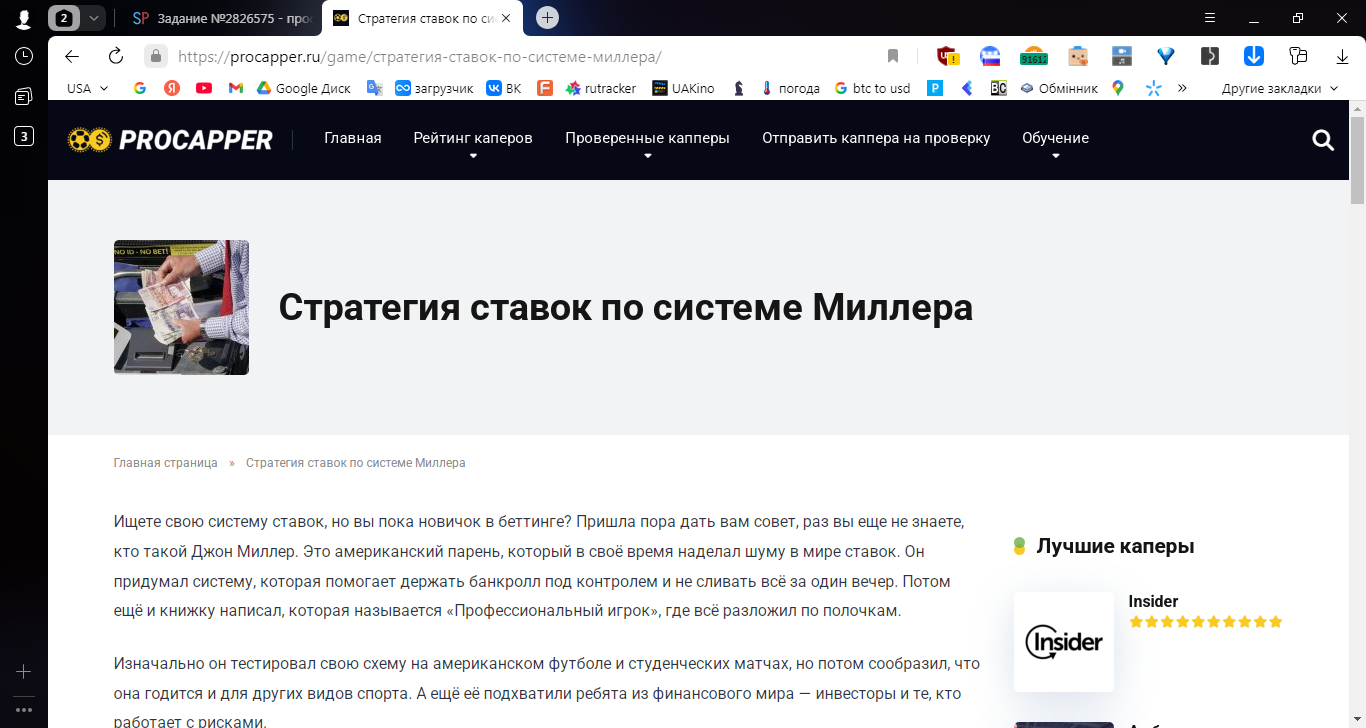Reload the page with the refresh icon
The height and width of the screenshot is (728, 1366).
tap(116, 56)
